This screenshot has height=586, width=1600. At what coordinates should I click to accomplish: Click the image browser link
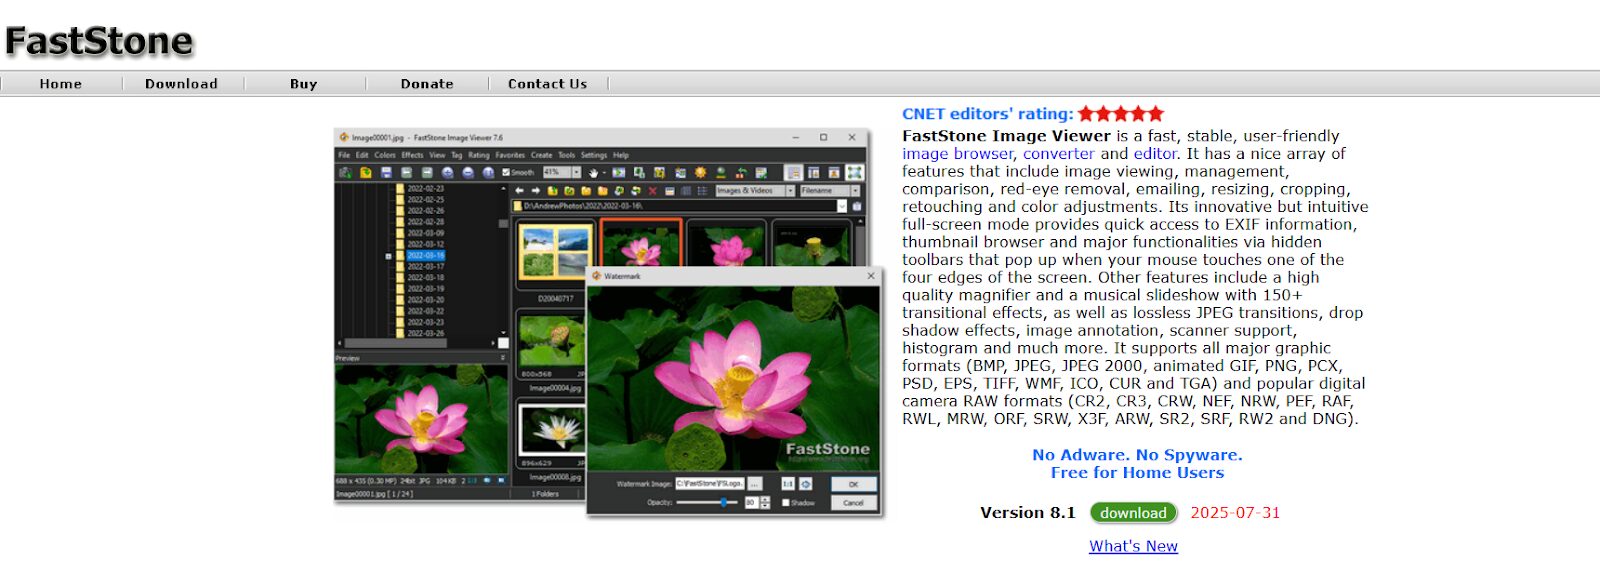pos(957,154)
